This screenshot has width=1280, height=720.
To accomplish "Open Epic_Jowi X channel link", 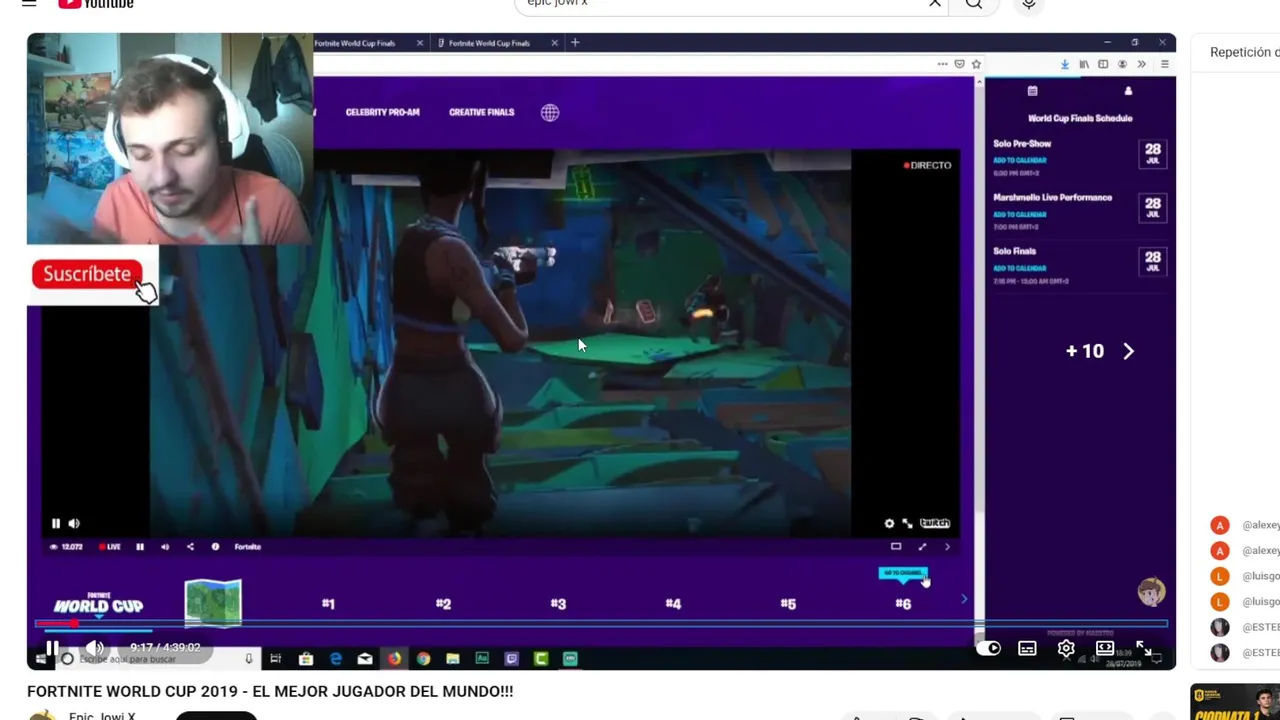I will coord(102,716).
